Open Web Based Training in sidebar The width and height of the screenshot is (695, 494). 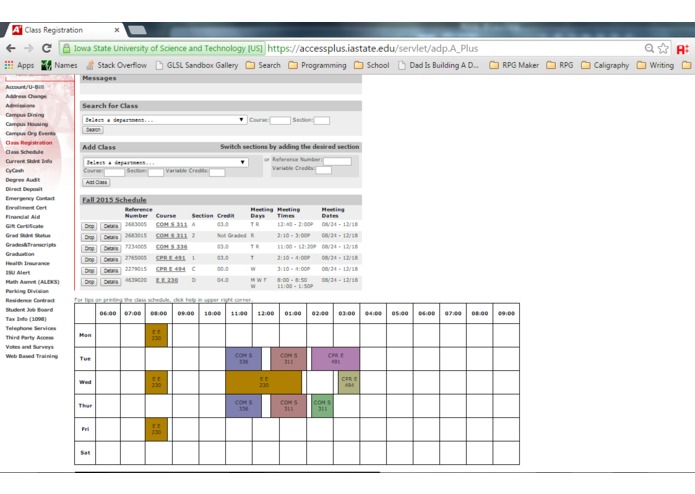pyautogui.click(x=31, y=356)
